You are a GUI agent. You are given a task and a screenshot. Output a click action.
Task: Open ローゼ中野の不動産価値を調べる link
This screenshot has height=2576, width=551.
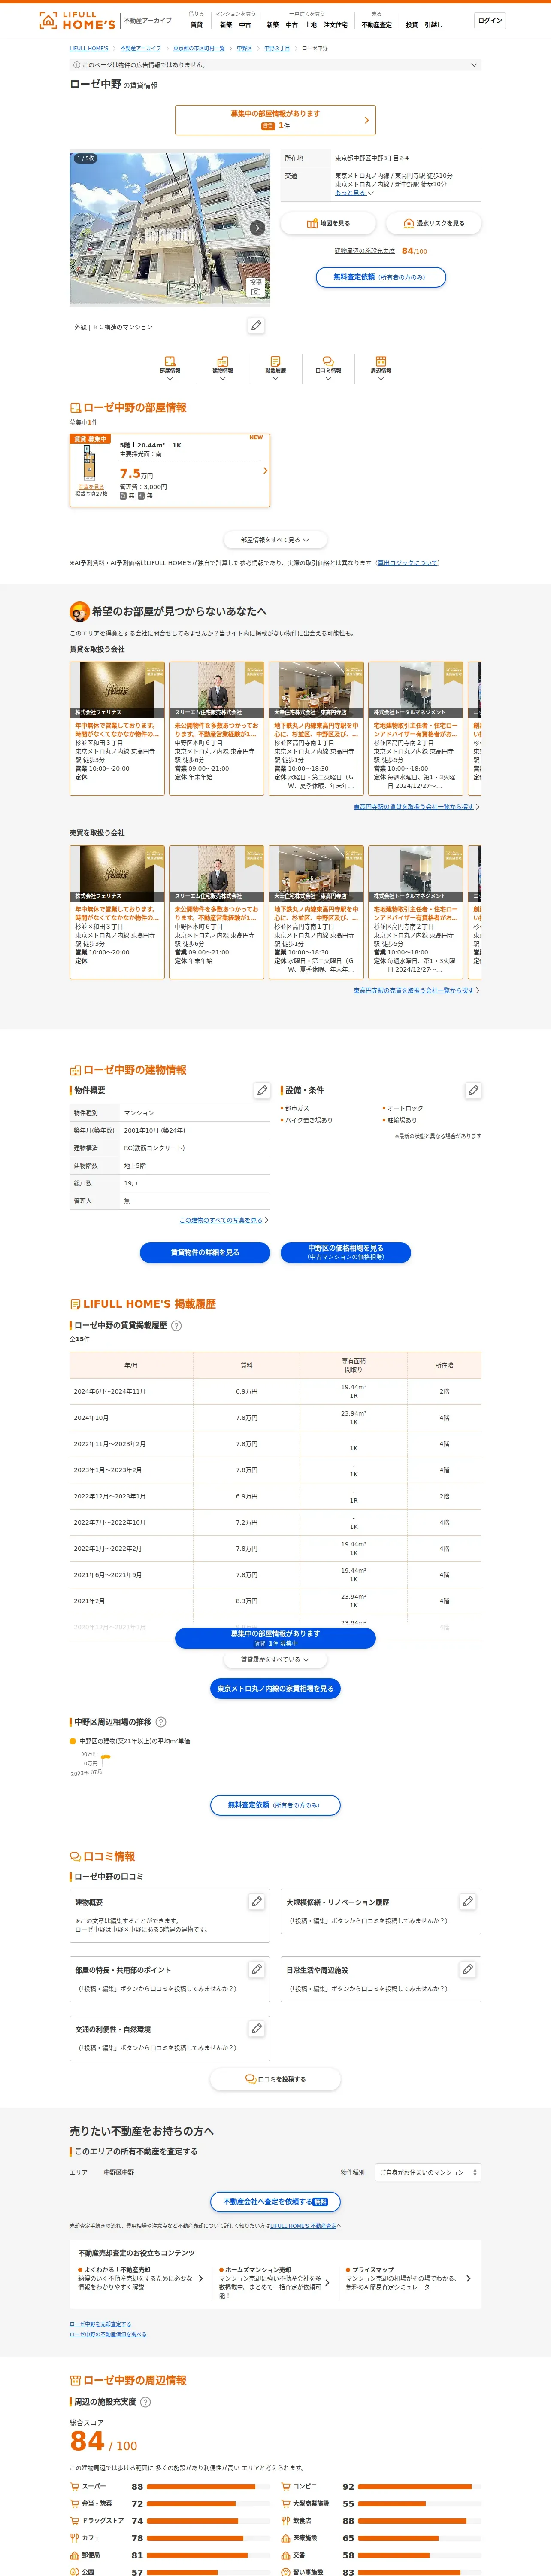[108, 2334]
